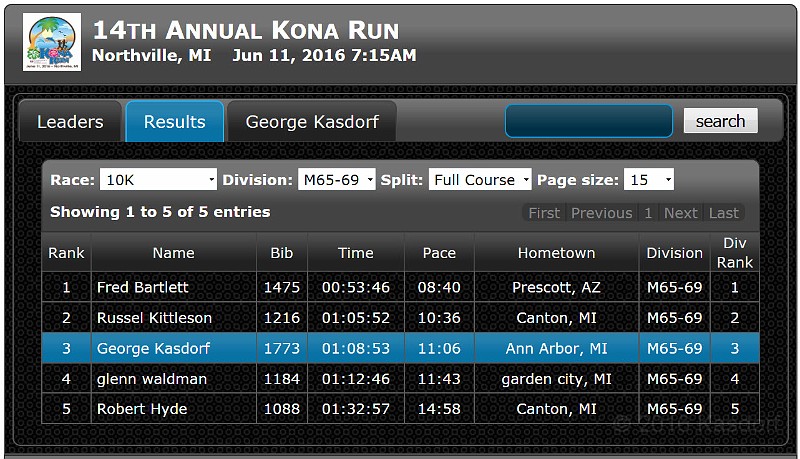Click the Previous page button
800x459 pixels.
pyautogui.click(x=601, y=213)
